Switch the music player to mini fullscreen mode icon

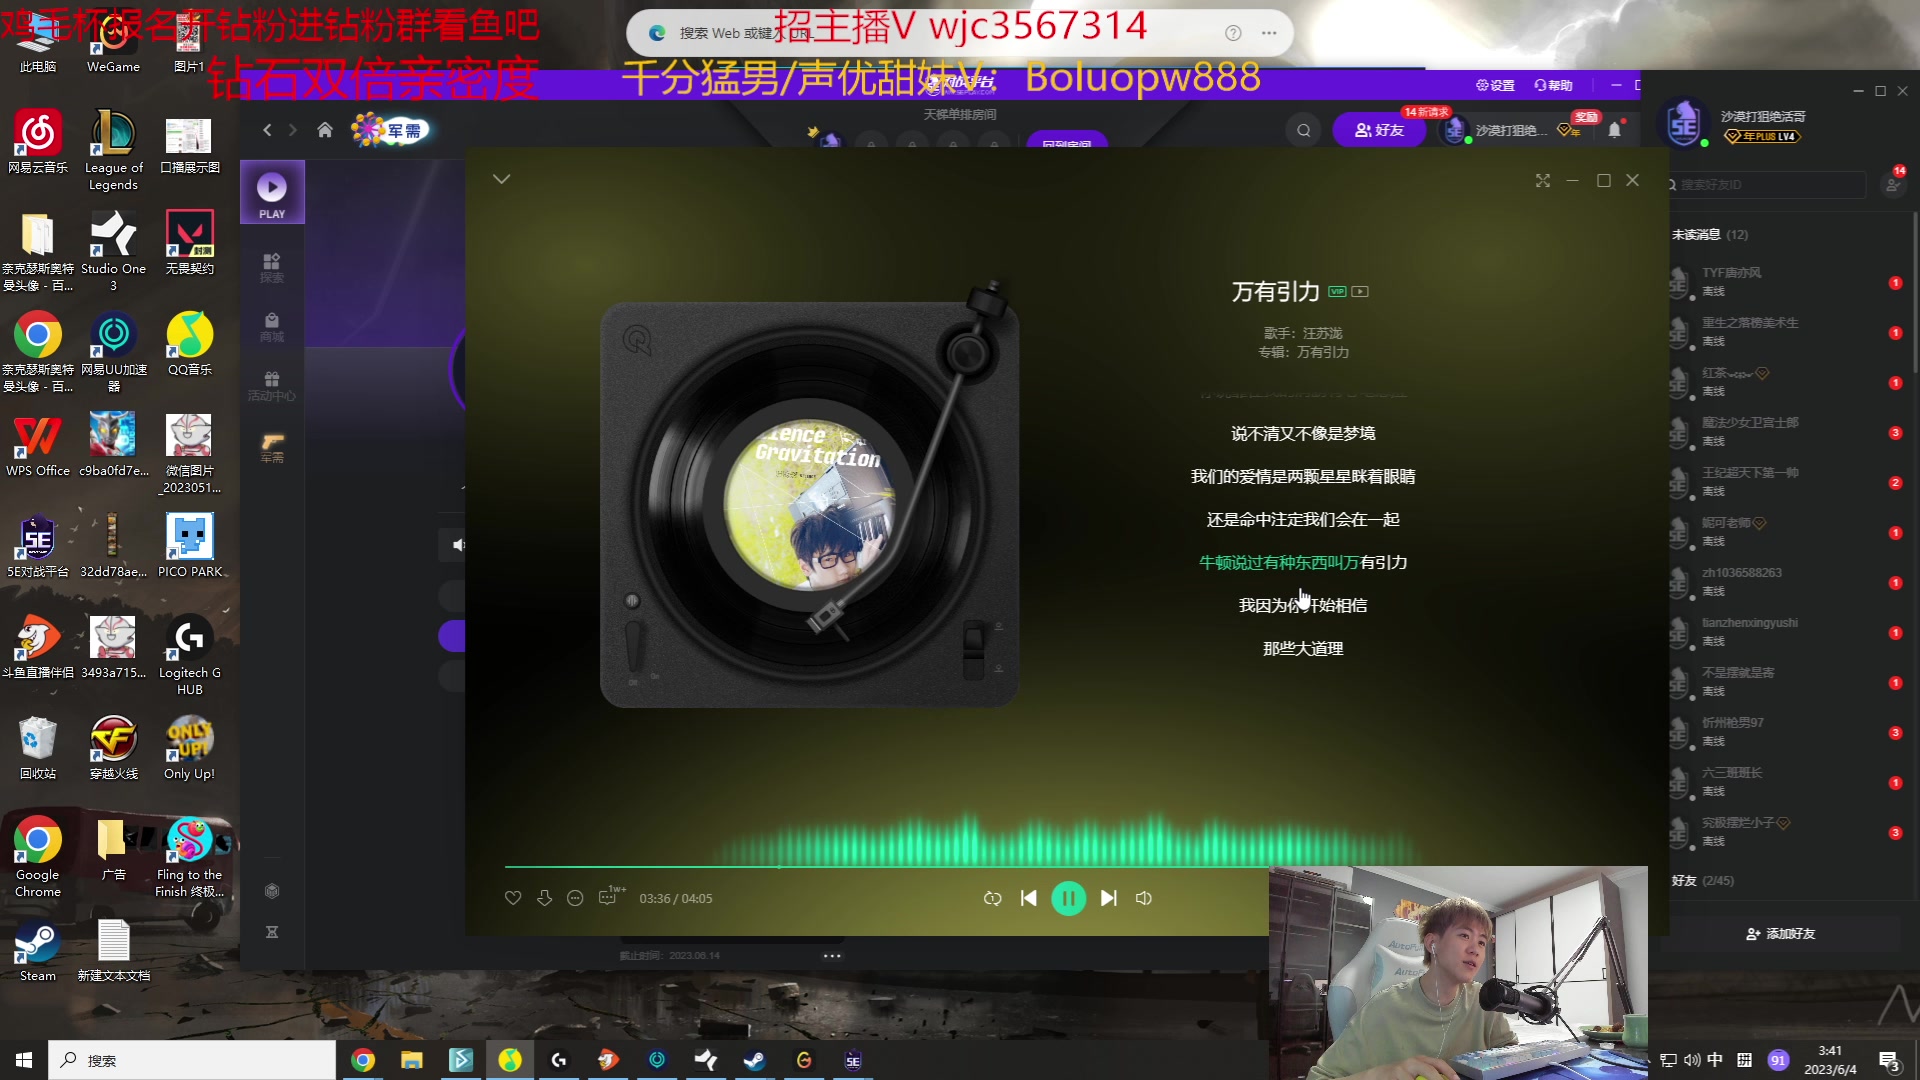pyautogui.click(x=1543, y=180)
